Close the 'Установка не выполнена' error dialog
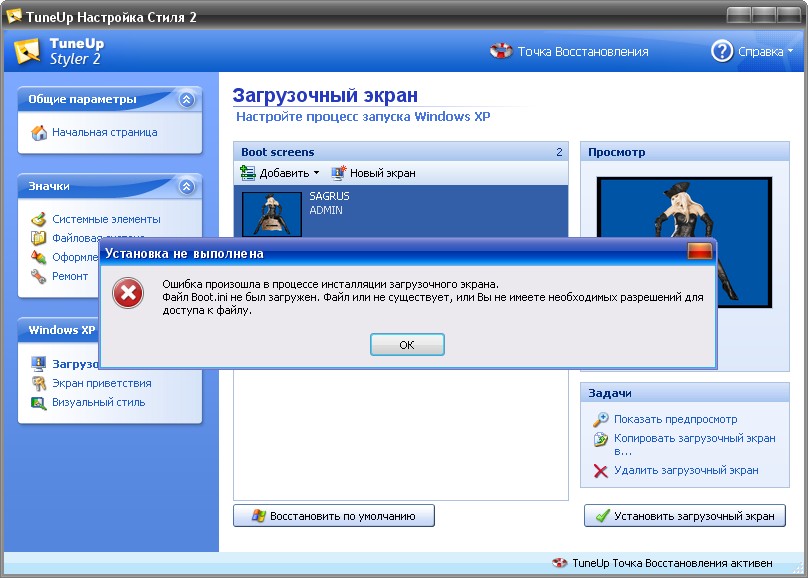The width and height of the screenshot is (808, 578). [x=699, y=252]
